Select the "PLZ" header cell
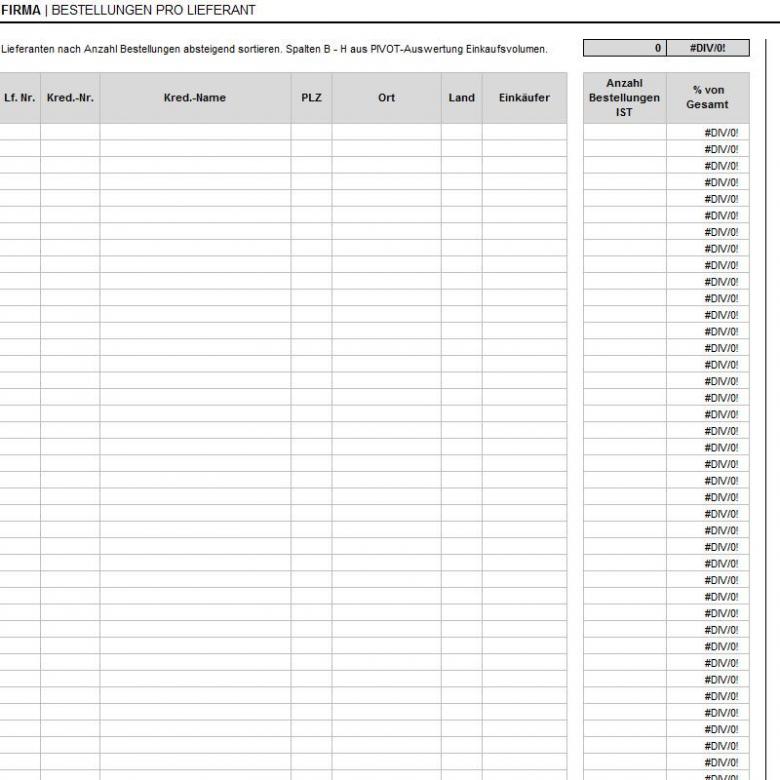This screenshot has width=780, height=780. tap(311, 98)
